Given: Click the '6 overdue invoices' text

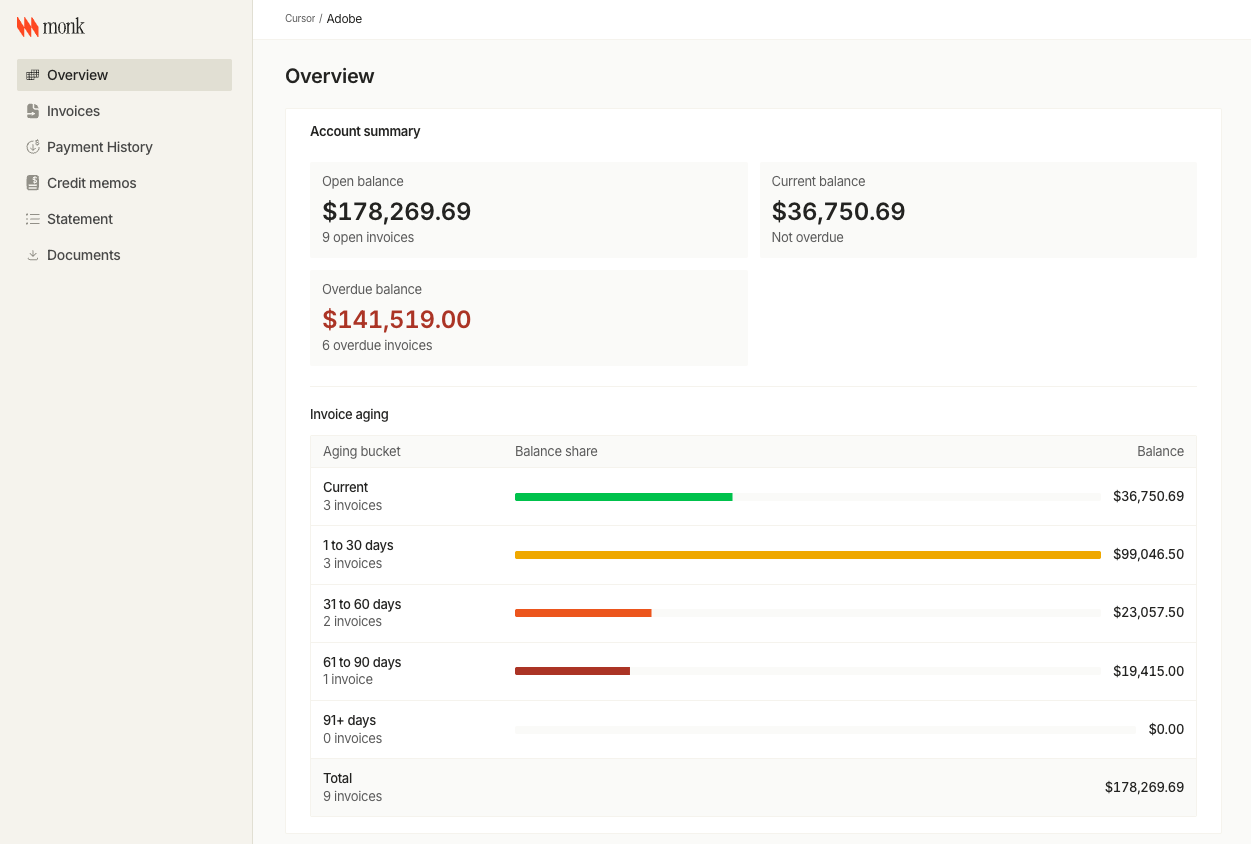Looking at the screenshot, I should point(377,346).
